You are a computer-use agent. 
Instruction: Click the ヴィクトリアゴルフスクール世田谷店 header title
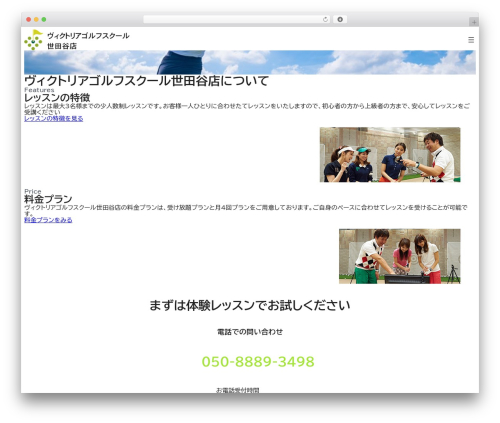[88, 40]
